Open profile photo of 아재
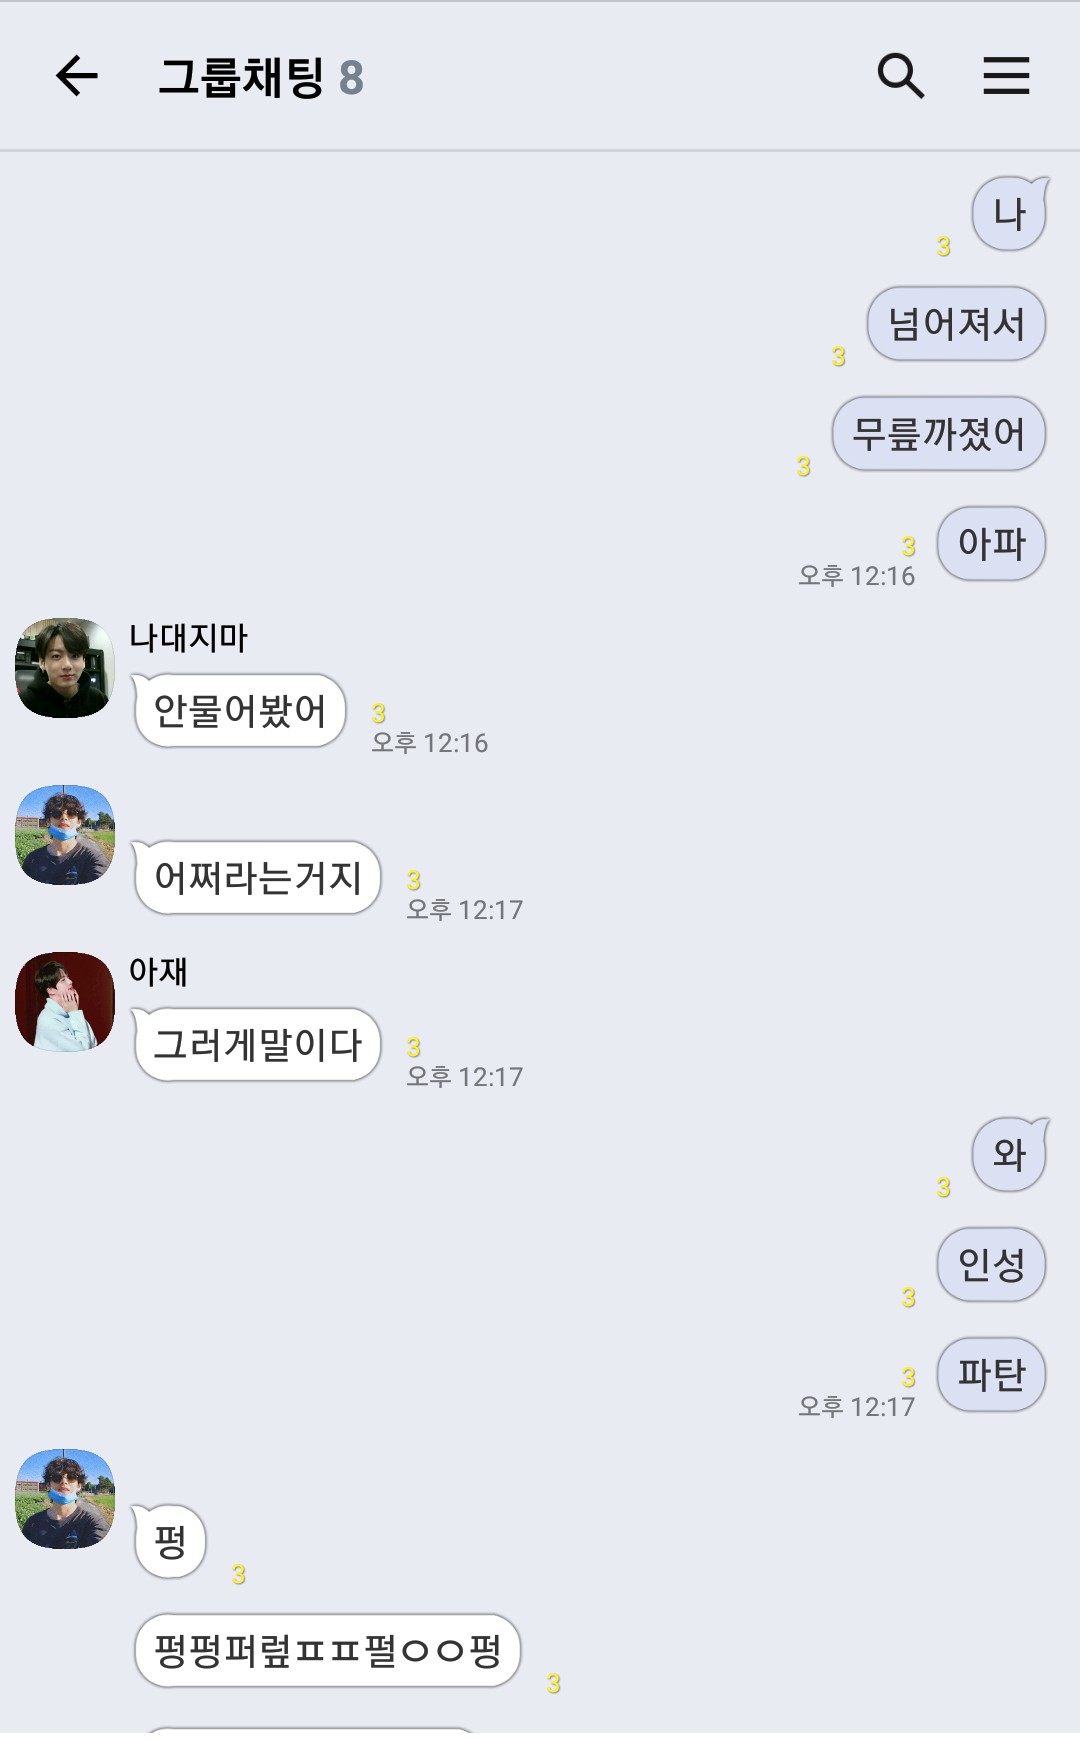The width and height of the screenshot is (1080, 1740). pos(65,1002)
